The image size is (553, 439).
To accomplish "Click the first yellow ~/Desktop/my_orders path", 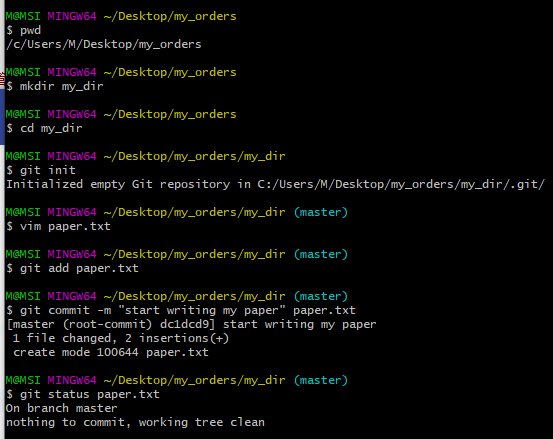I will pyautogui.click(x=170, y=17).
